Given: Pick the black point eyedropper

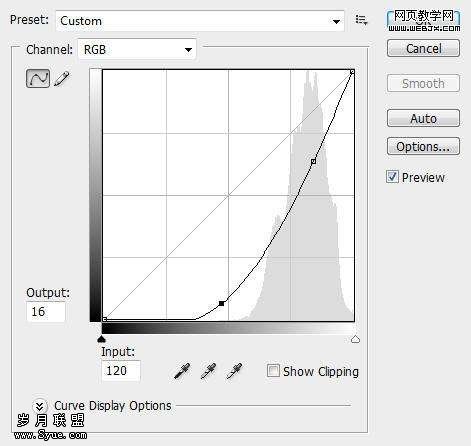Looking at the screenshot, I should coord(182,371).
